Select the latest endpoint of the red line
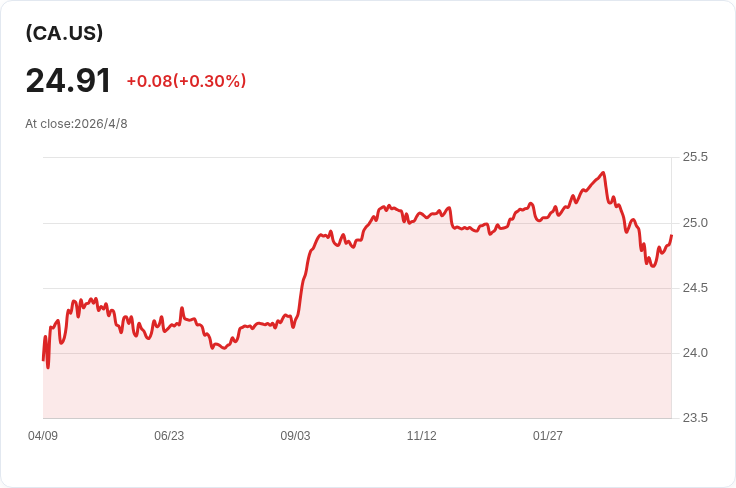The width and height of the screenshot is (736, 488). tap(672, 236)
